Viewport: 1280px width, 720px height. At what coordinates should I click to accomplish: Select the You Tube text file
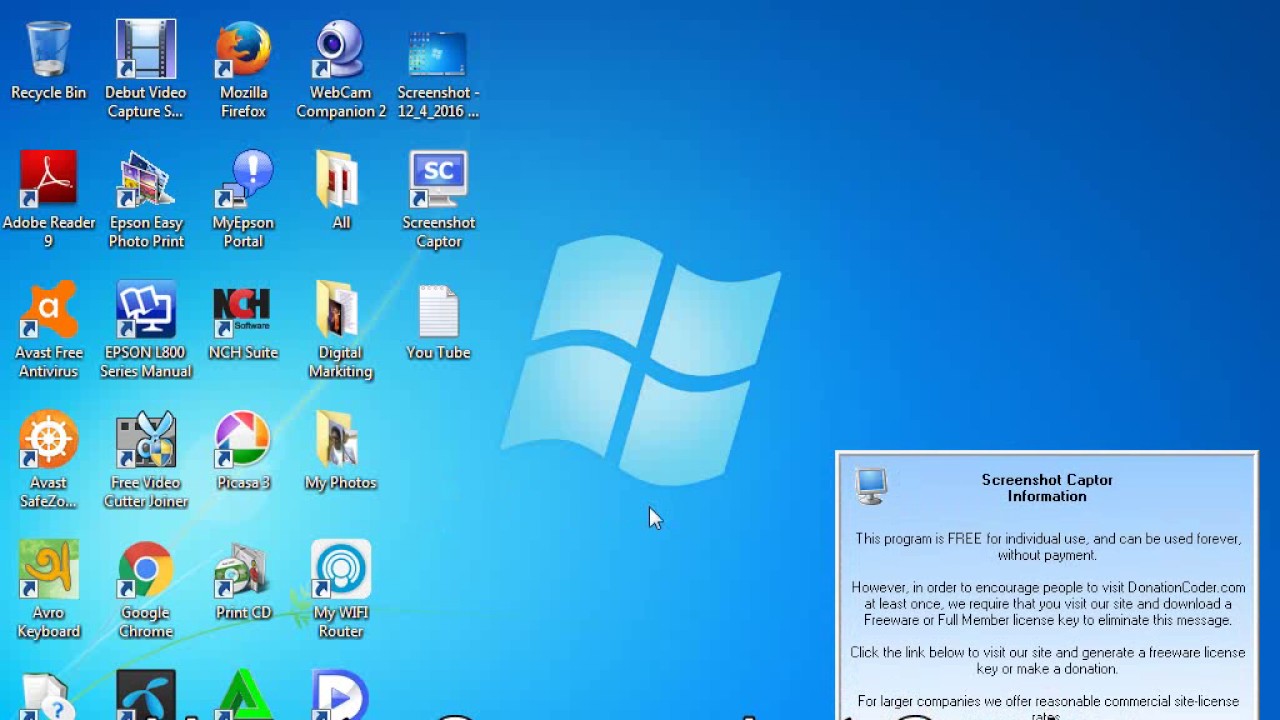pyautogui.click(x=438, y=322)
